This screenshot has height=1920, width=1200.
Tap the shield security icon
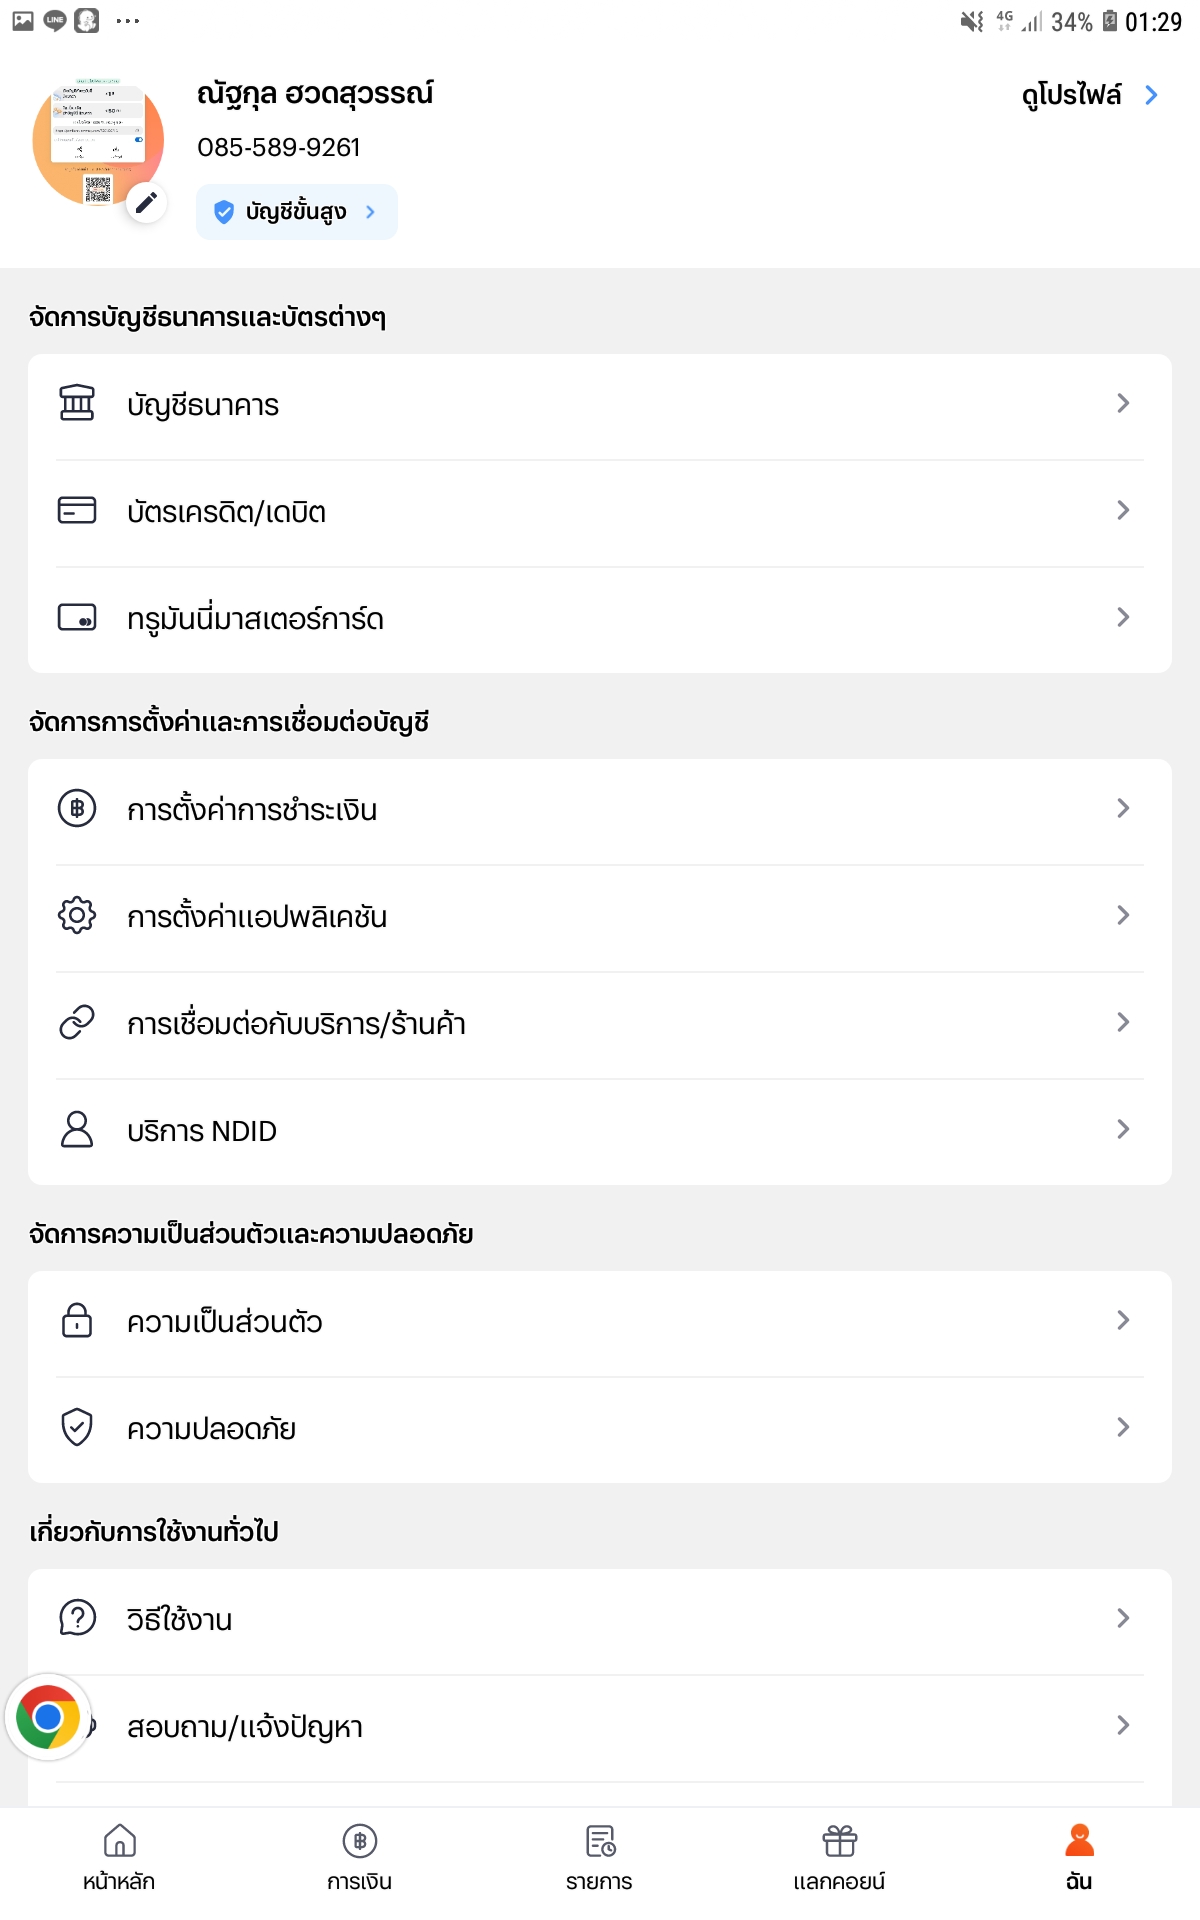coord(77,1427)
